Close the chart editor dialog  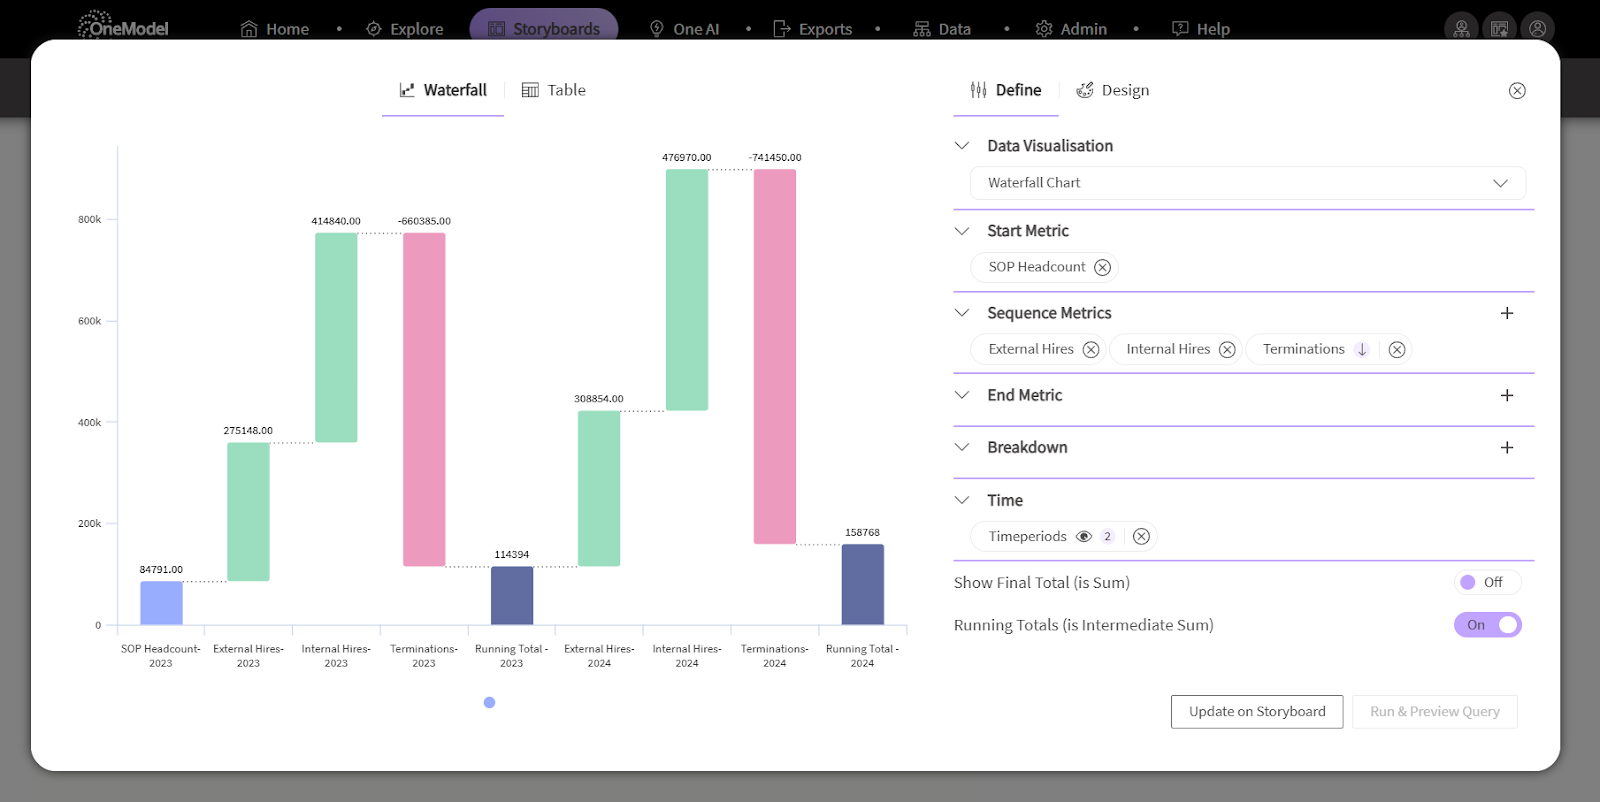click(1517, 91)
